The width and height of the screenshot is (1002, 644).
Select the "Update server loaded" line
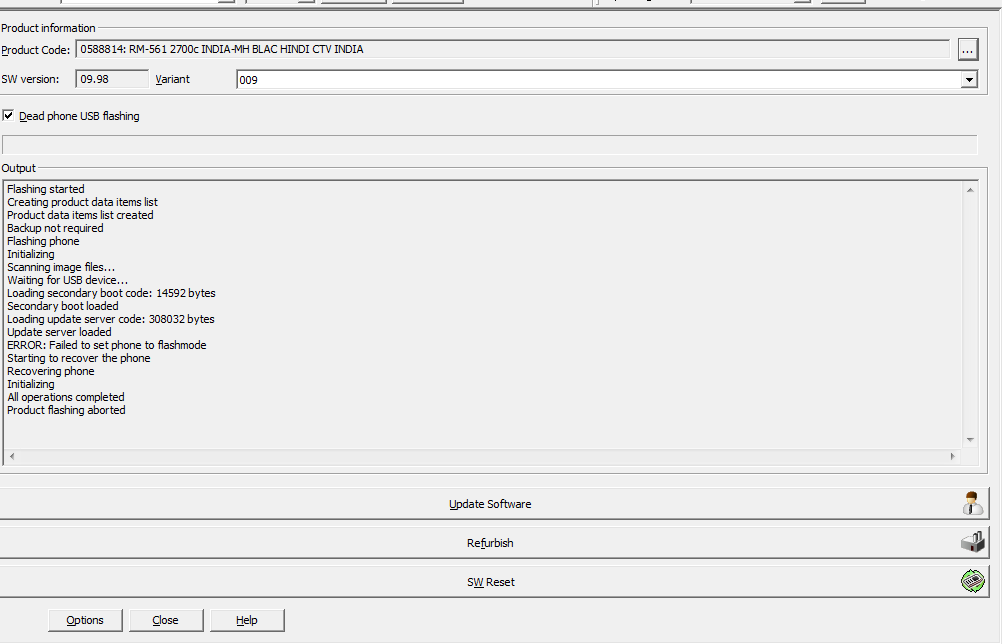pyautogui.click(x=59, y=332)
